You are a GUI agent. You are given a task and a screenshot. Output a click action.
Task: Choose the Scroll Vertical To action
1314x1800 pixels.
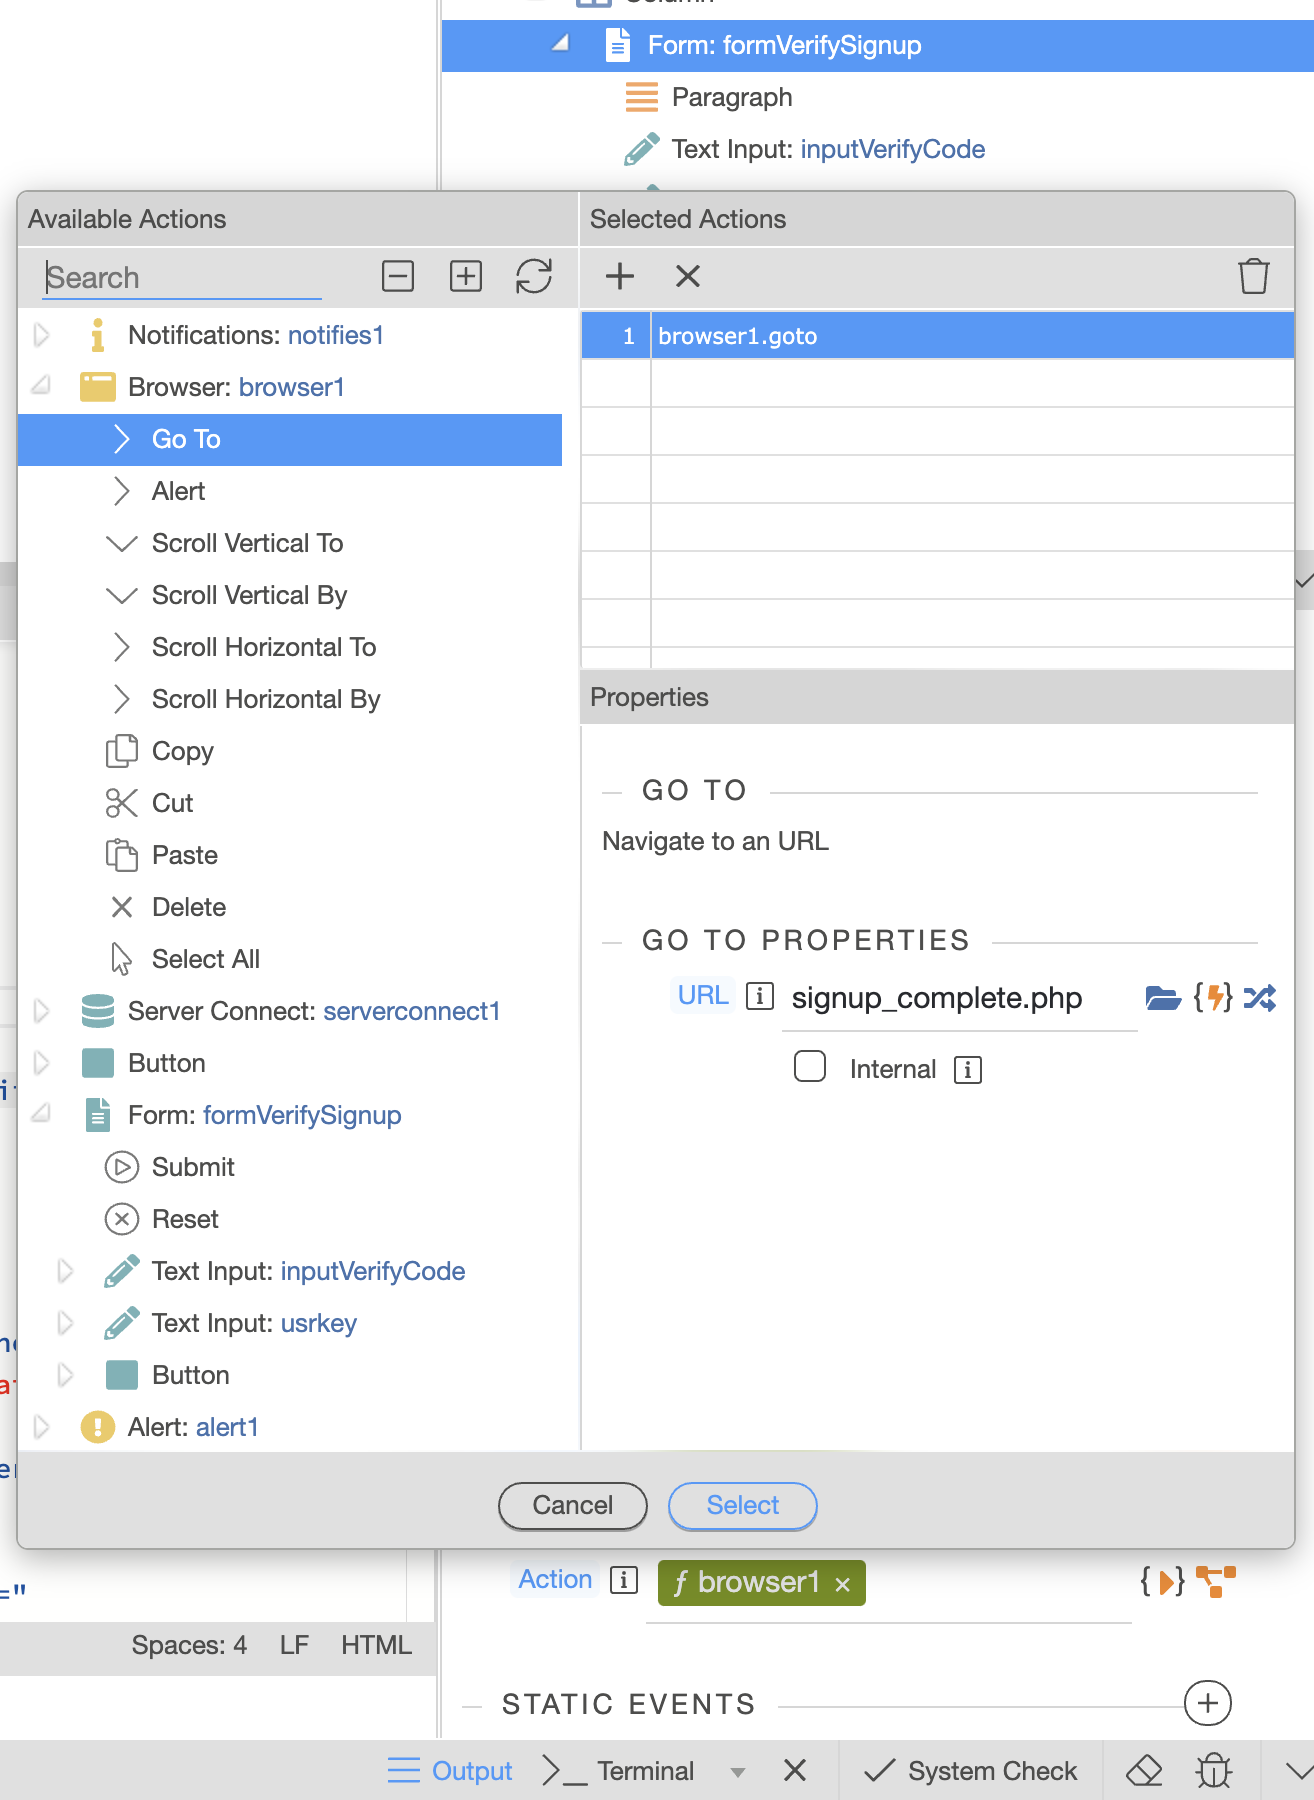pos(247,543)
